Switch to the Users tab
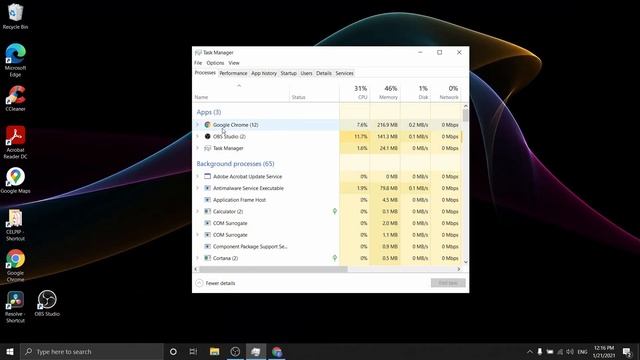The width and height of the screenshot is (640, 360). coord(306,73)
